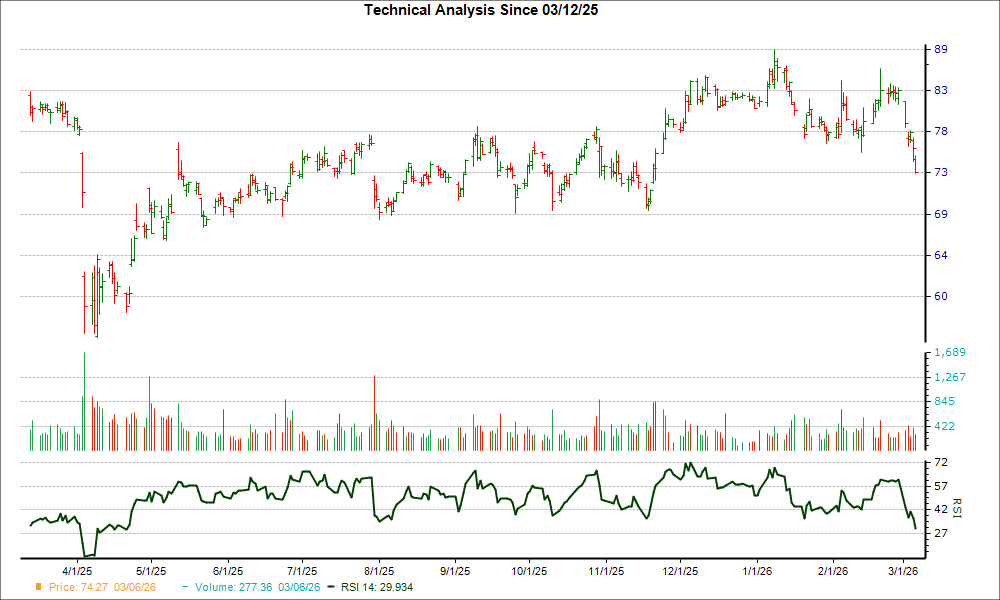The width and height of the screenshot is (1000, 600).
Task: Toggle the RSI 14 series in the legend
Action: (375, 588)
